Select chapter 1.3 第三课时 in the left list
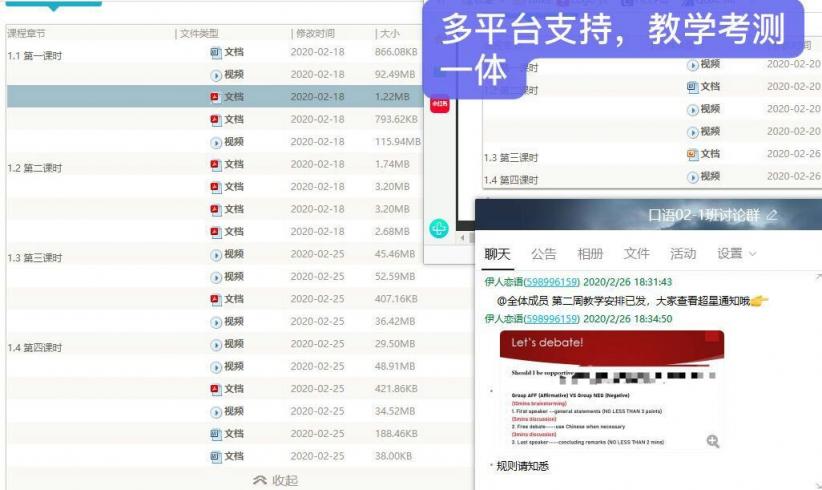The height and width of the screenshot is (490, 822). tap(35, 258)
